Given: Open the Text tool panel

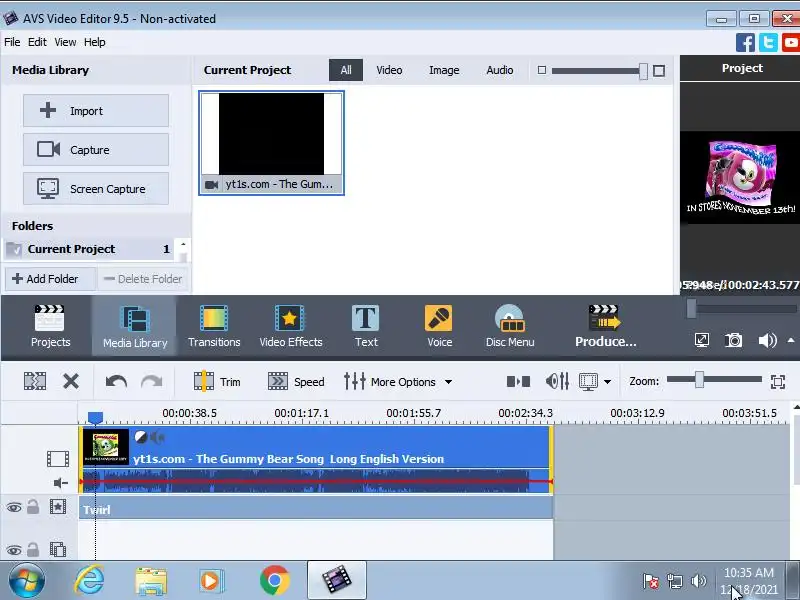Looking at the screenshot, I should click(366, 327).
